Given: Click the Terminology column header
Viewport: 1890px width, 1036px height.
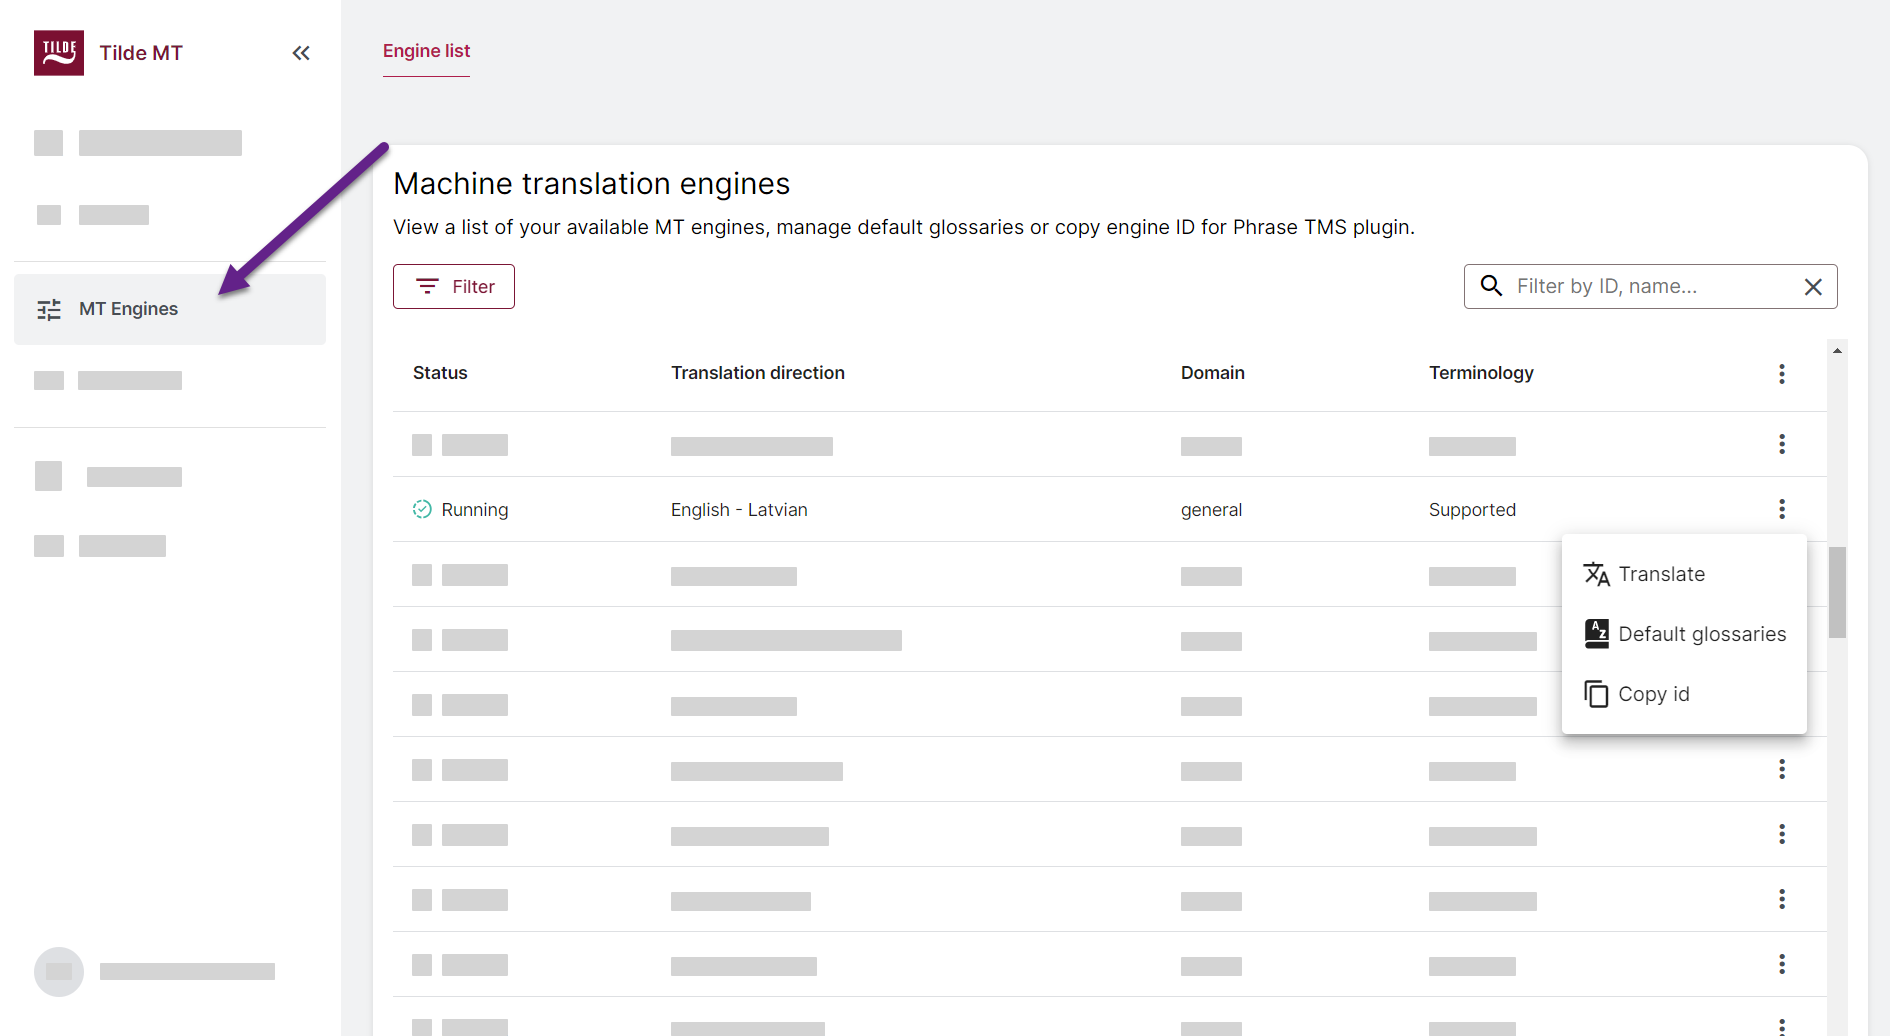Looking at the screenshot, I should tap(1481, 373).
